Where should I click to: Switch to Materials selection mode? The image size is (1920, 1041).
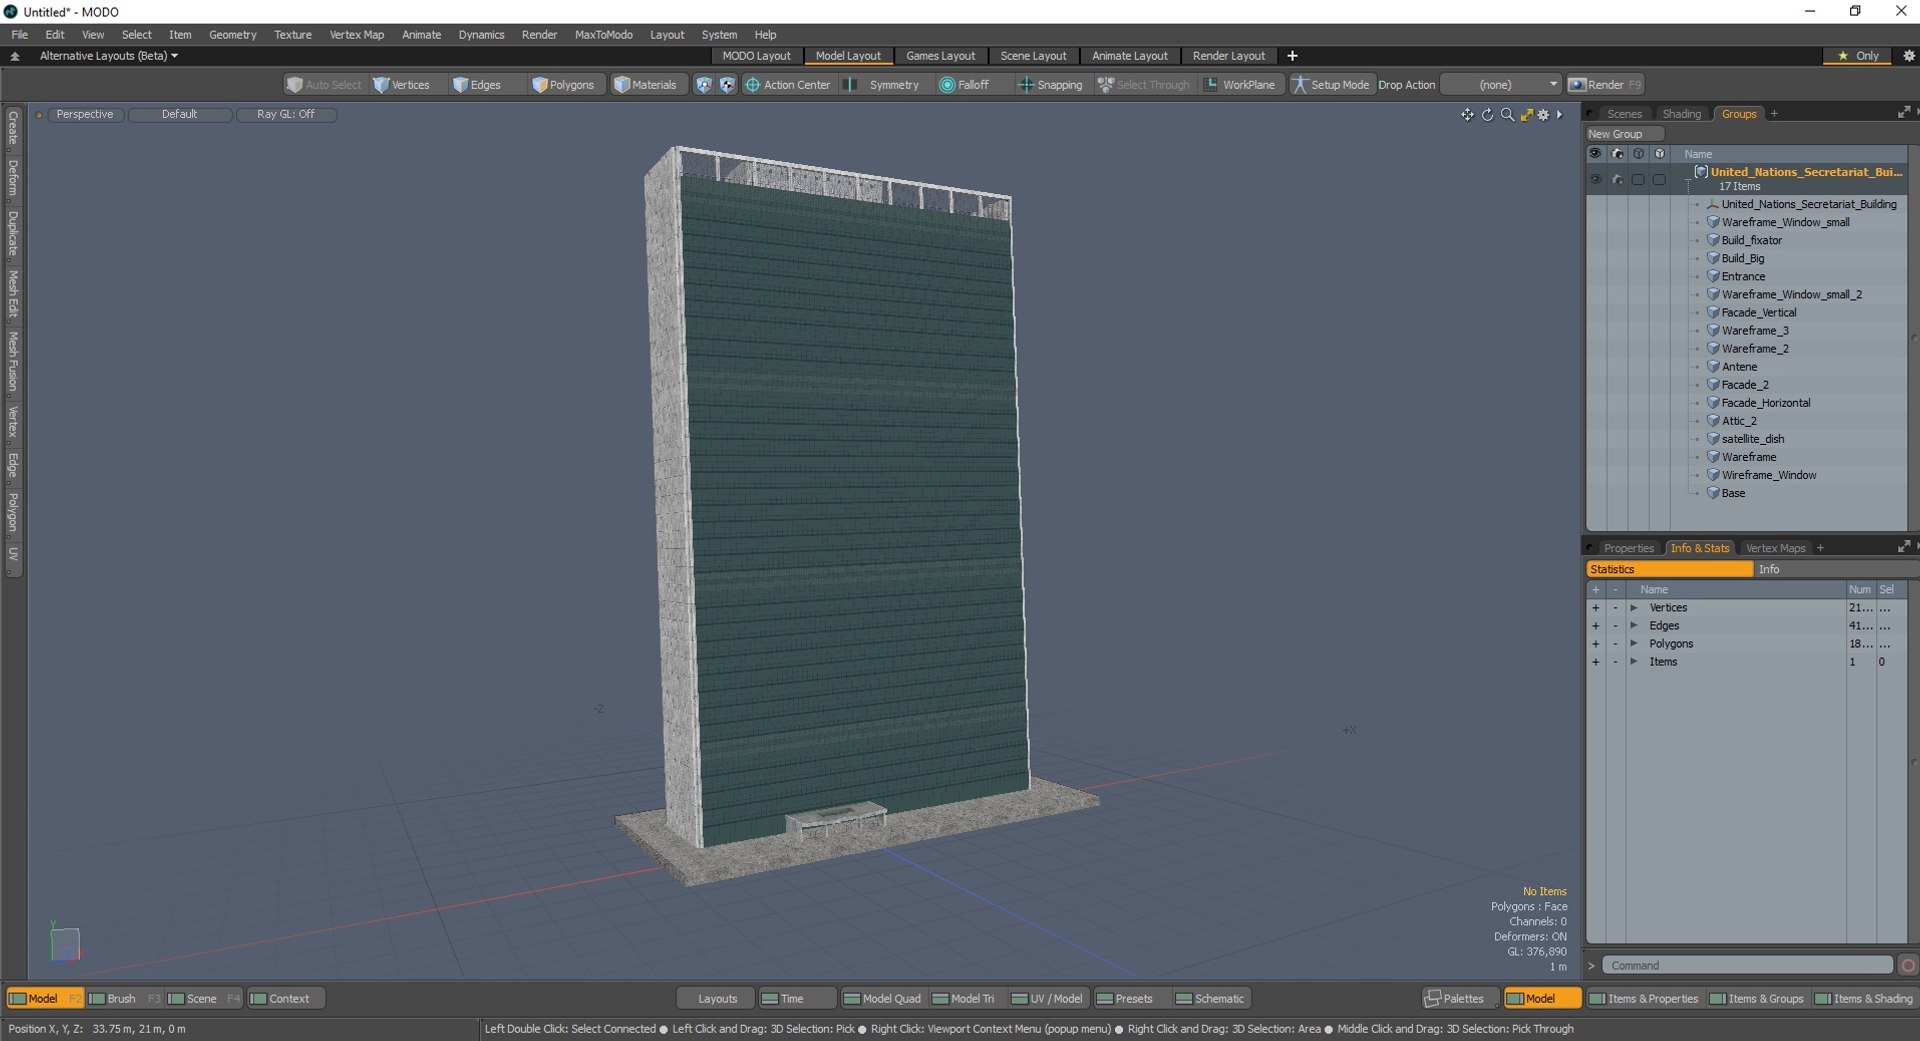645,85
